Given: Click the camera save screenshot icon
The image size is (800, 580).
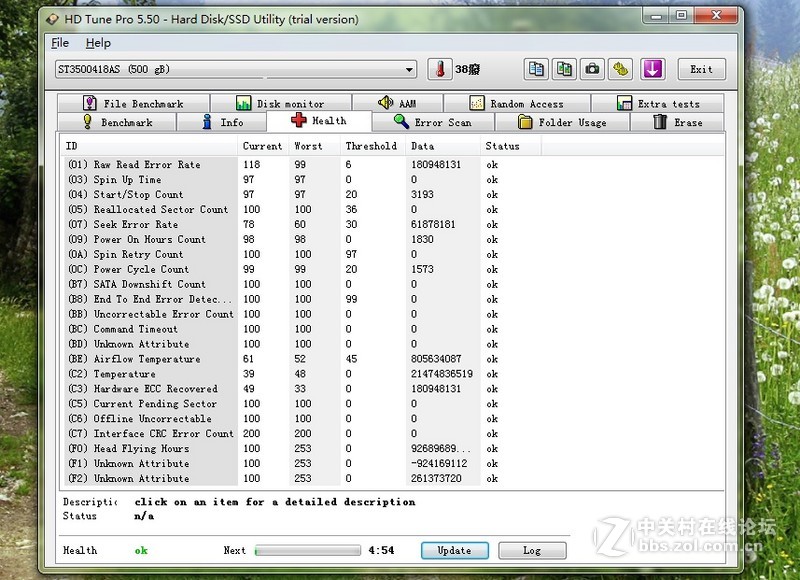Looking at the screenshot, I should (x=593, y=69).
